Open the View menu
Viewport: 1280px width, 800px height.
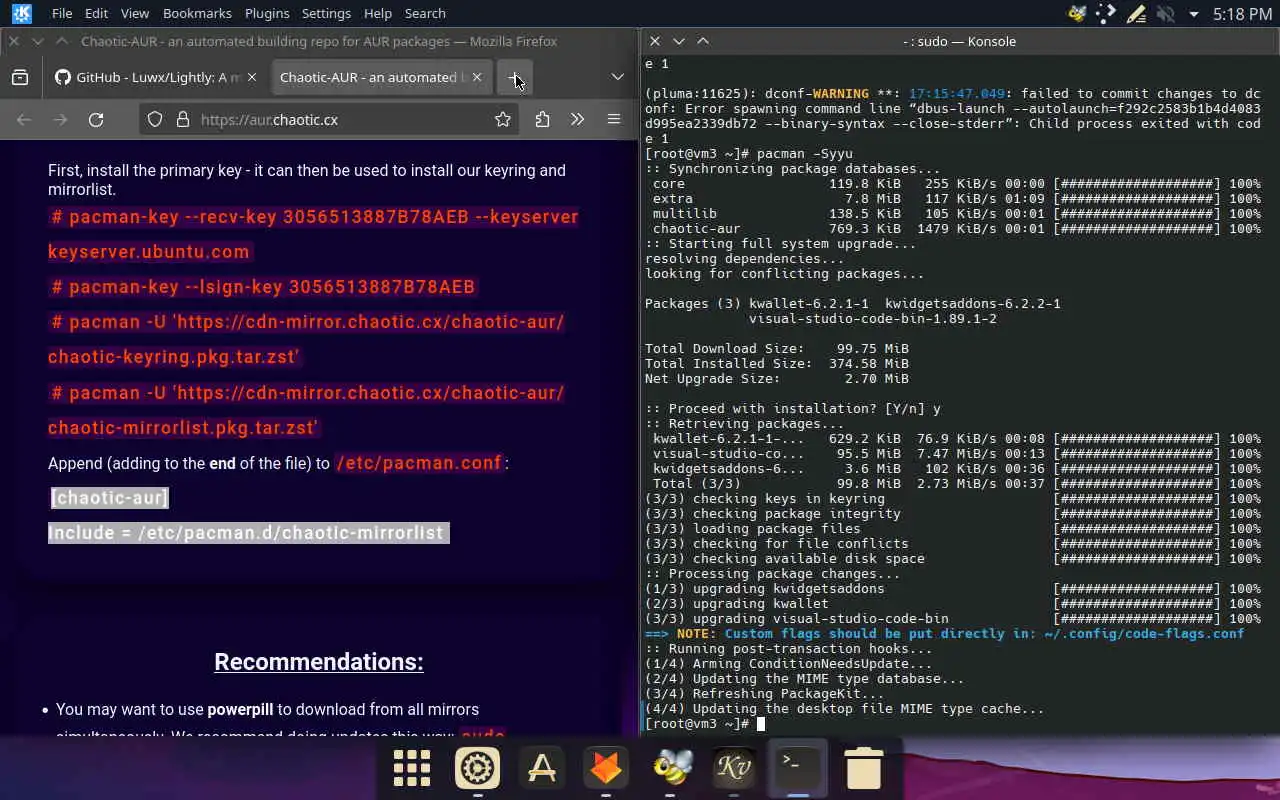point(134,13)
